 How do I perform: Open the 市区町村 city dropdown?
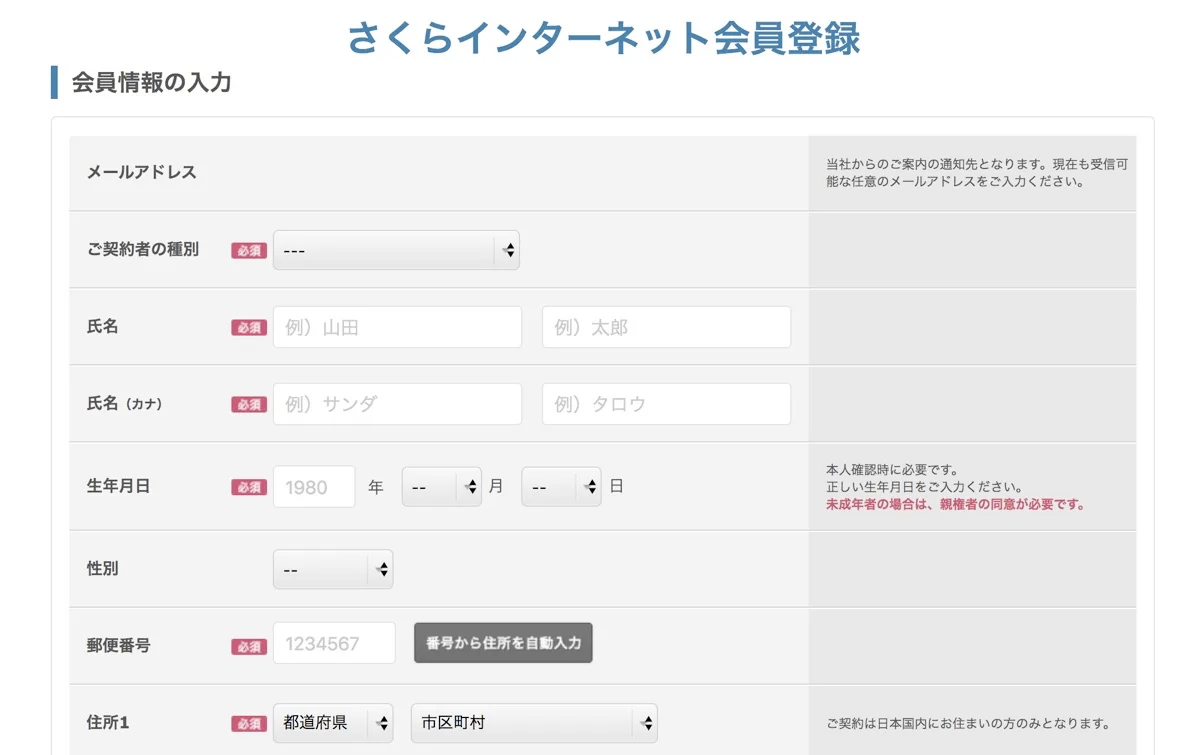click(534, 723)
